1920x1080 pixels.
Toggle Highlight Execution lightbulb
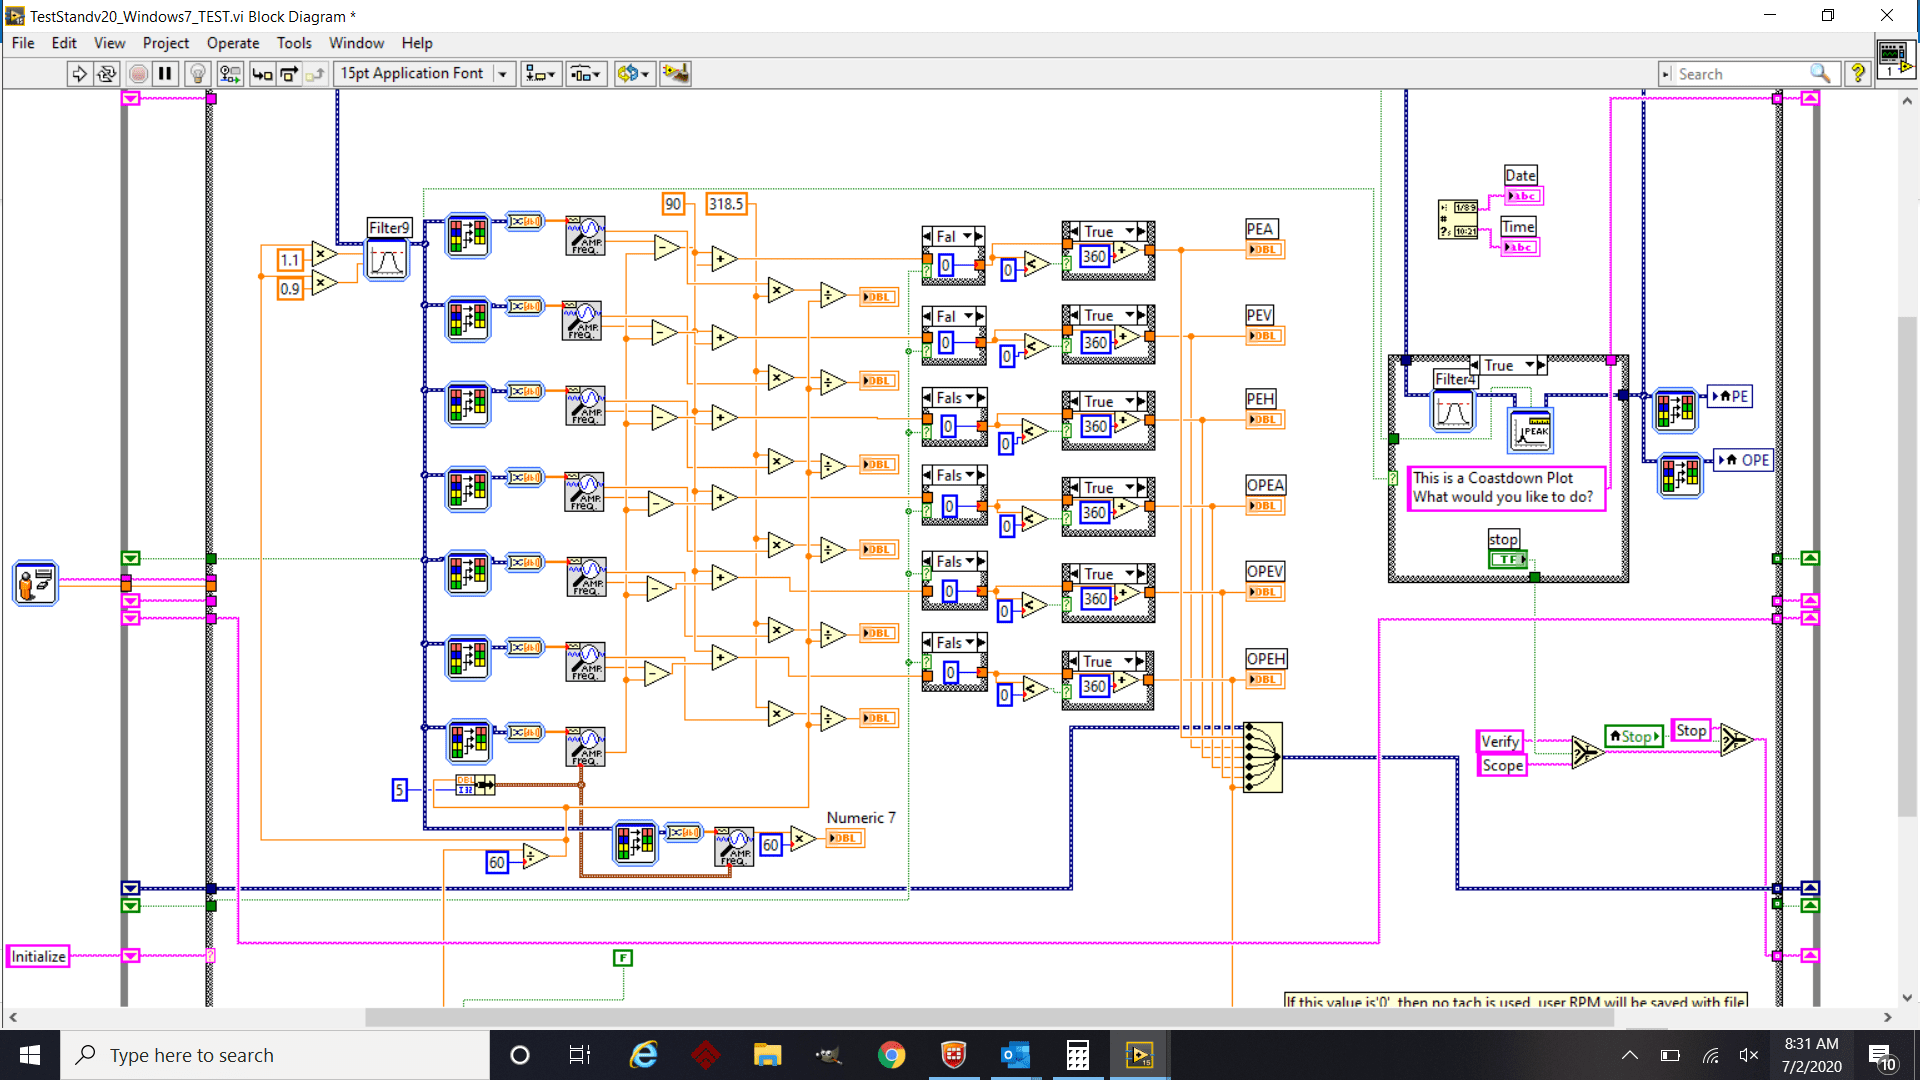[x=198, y=73]
